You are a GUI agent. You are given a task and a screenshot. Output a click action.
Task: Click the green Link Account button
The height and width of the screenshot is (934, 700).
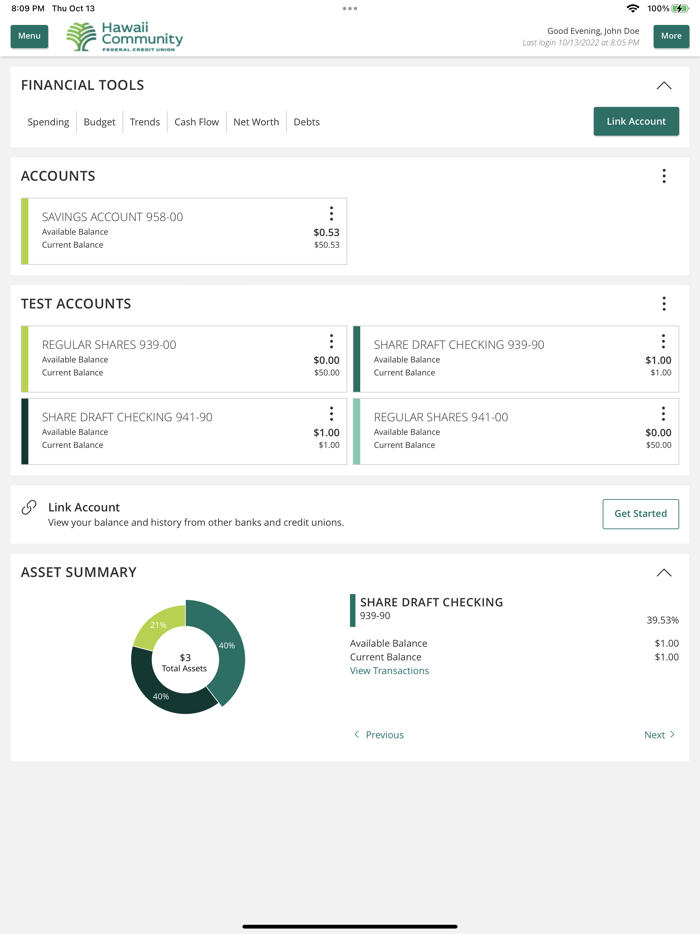636,121
